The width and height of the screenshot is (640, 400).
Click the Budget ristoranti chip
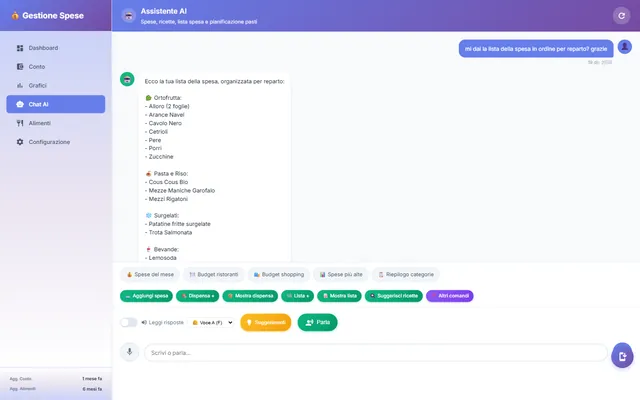click(x=214, y=275)
